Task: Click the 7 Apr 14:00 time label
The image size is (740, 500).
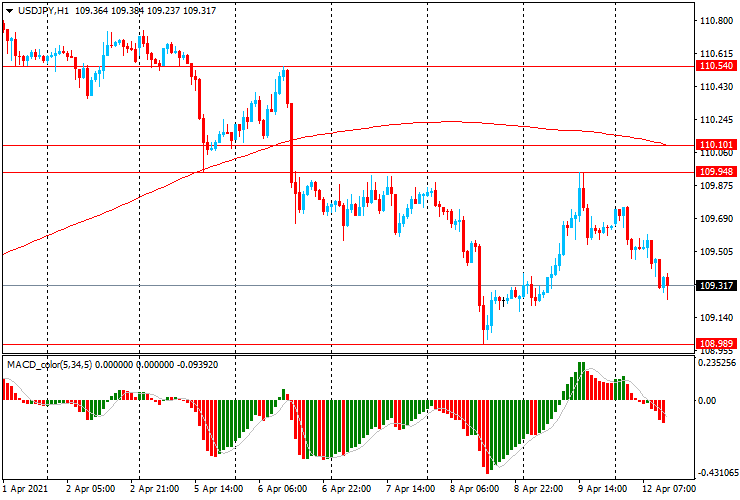Action: (x=411, y=488)
